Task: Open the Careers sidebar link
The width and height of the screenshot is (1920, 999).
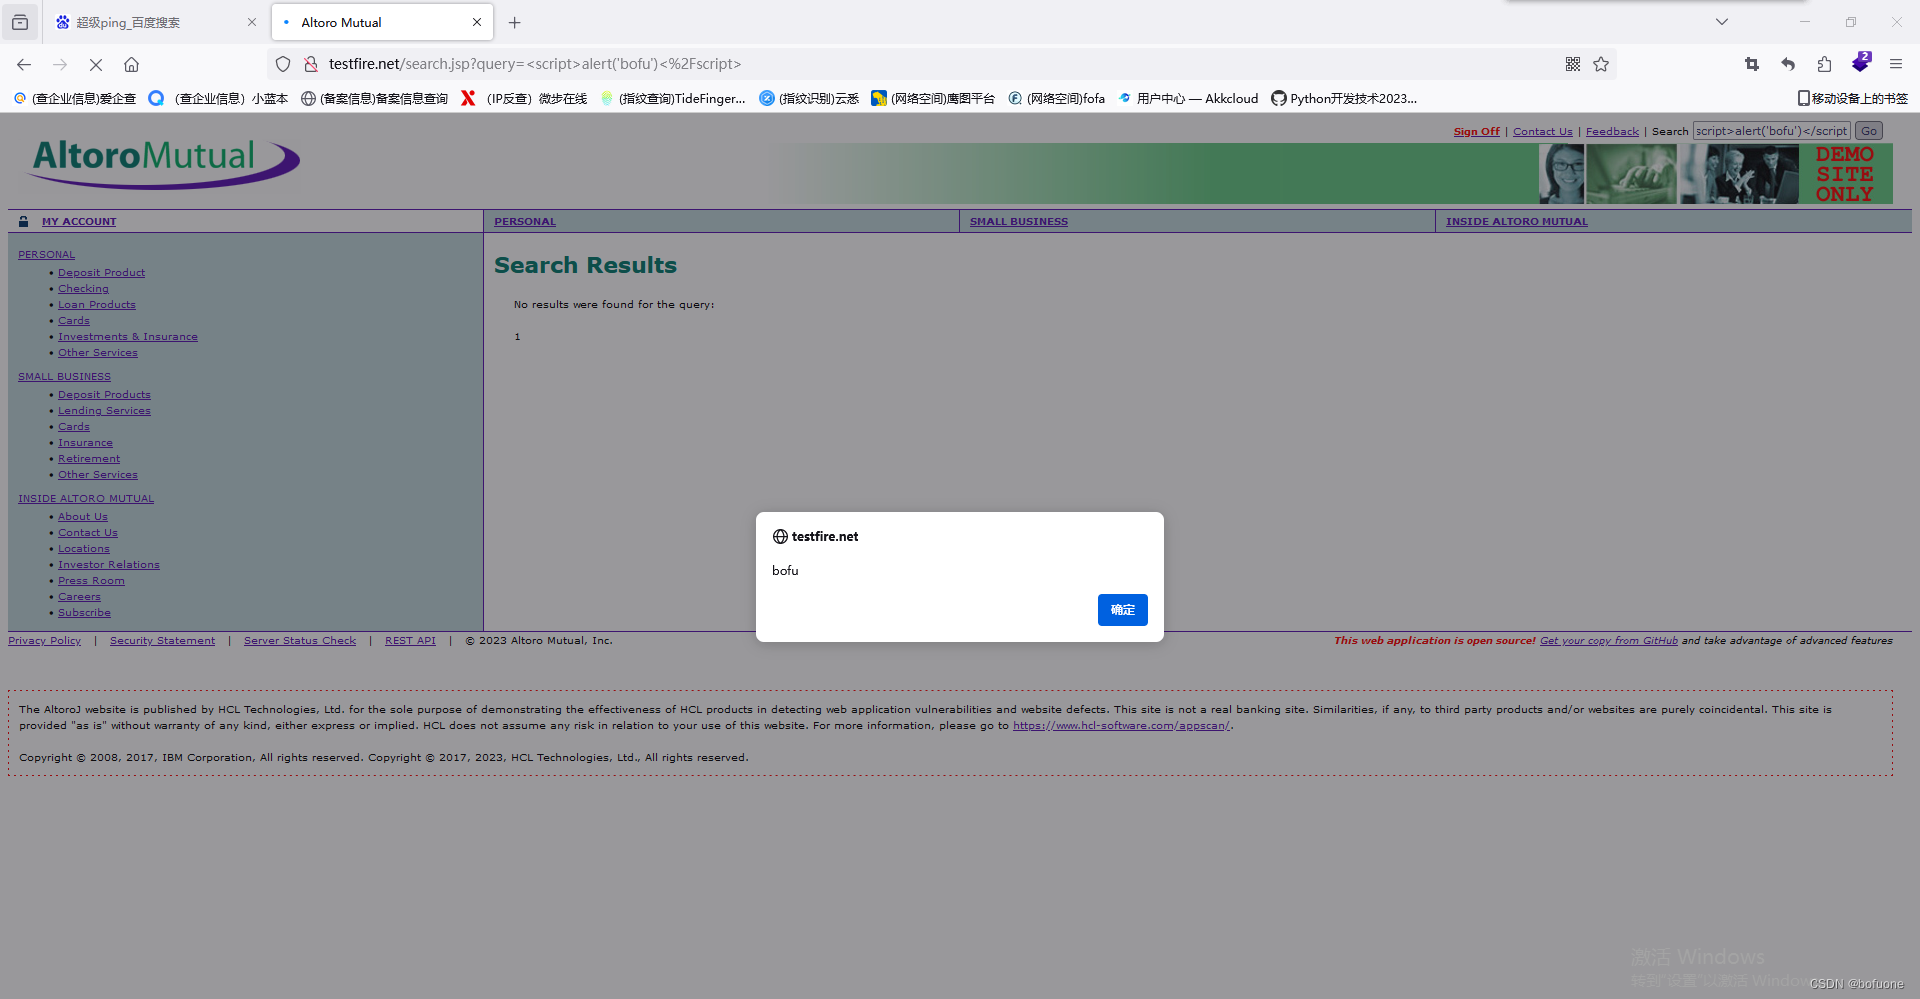Action: [79, 597]
